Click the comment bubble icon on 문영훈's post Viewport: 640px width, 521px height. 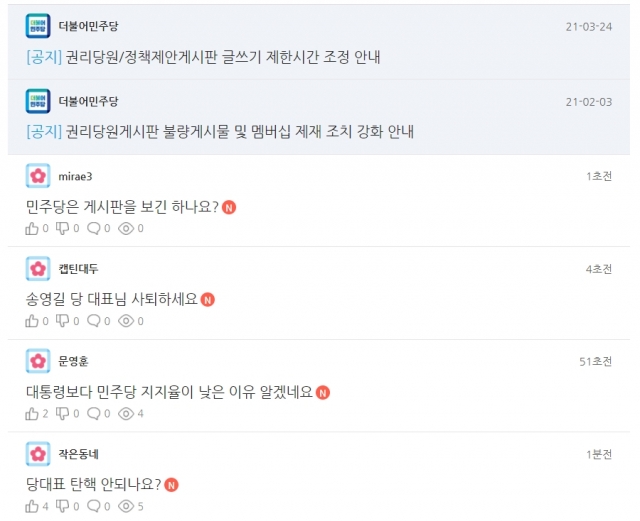tap(93, 414)
